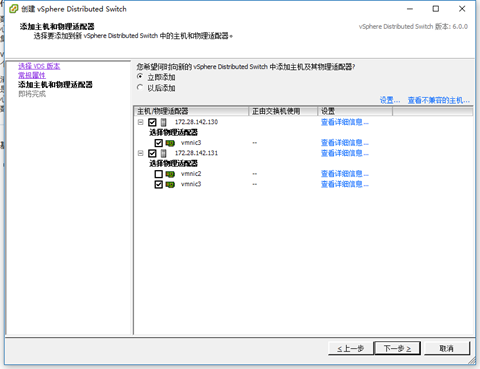Click the 设置 column header
This screenshot has width=480, height=369.
click(x=355, y=111)
